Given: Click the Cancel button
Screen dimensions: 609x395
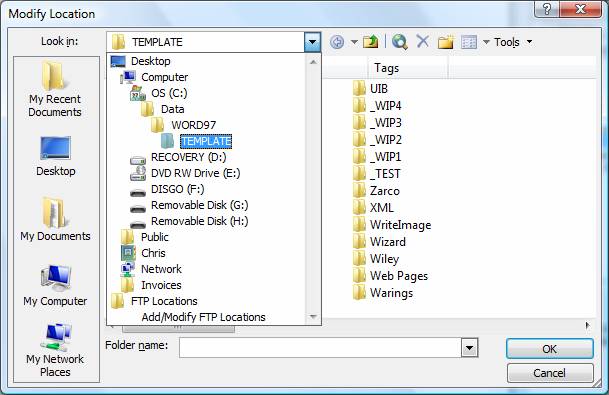Looking at the screenshot, I should pyautogui.click(x=550, y=373).
